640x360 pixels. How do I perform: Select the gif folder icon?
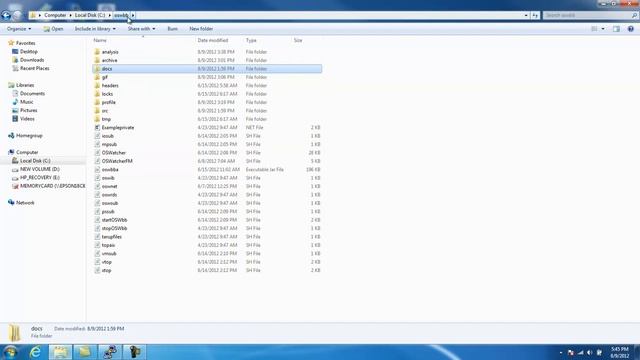pyautogui.click(x=97, y=77)
